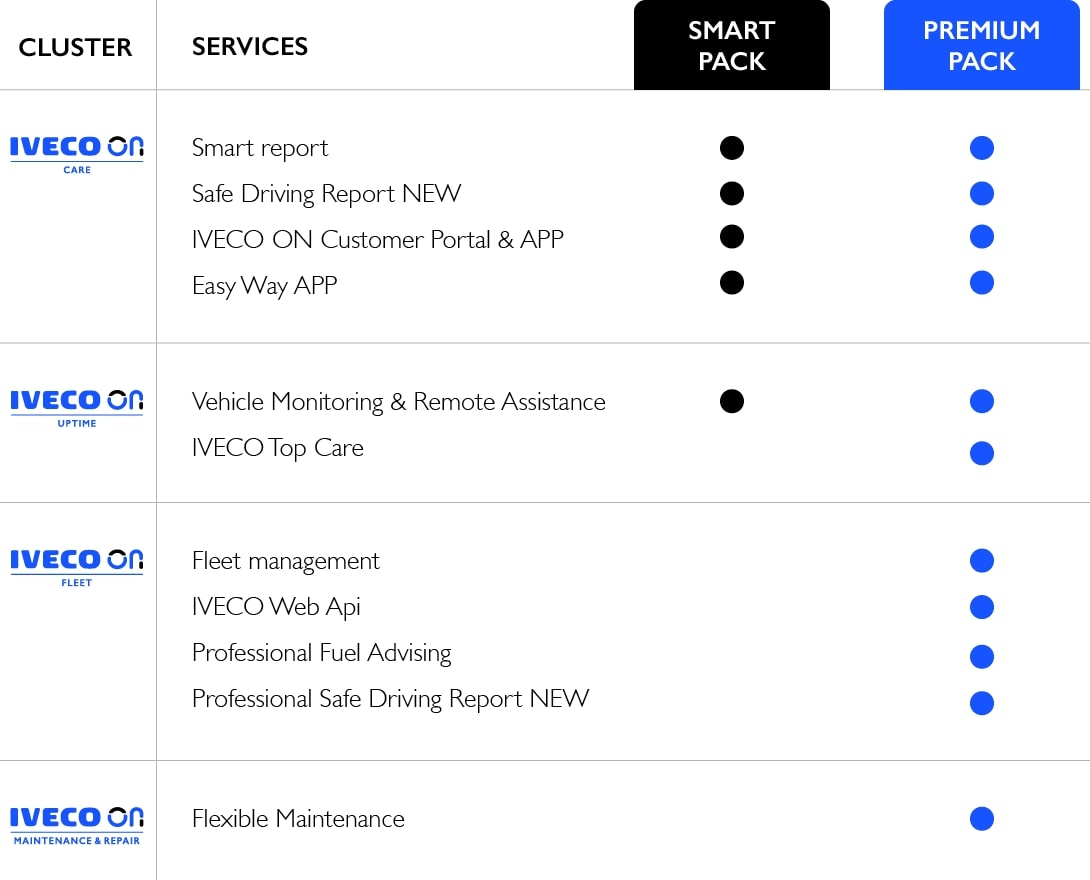Click blue dot for IVECO Web Api
This screenshot has height=880, width=1090.
(982, 607)
